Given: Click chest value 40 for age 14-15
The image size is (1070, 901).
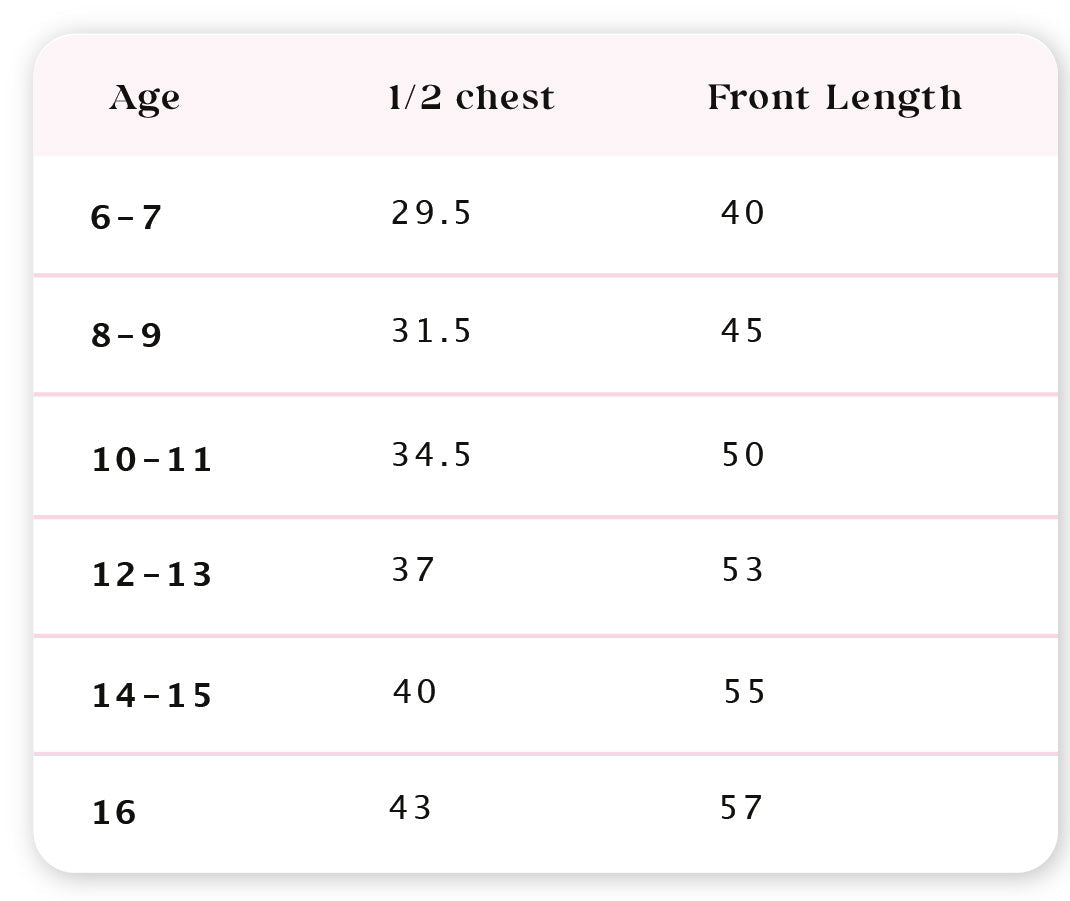Looking at the screenshot, I should click(415, 692).
